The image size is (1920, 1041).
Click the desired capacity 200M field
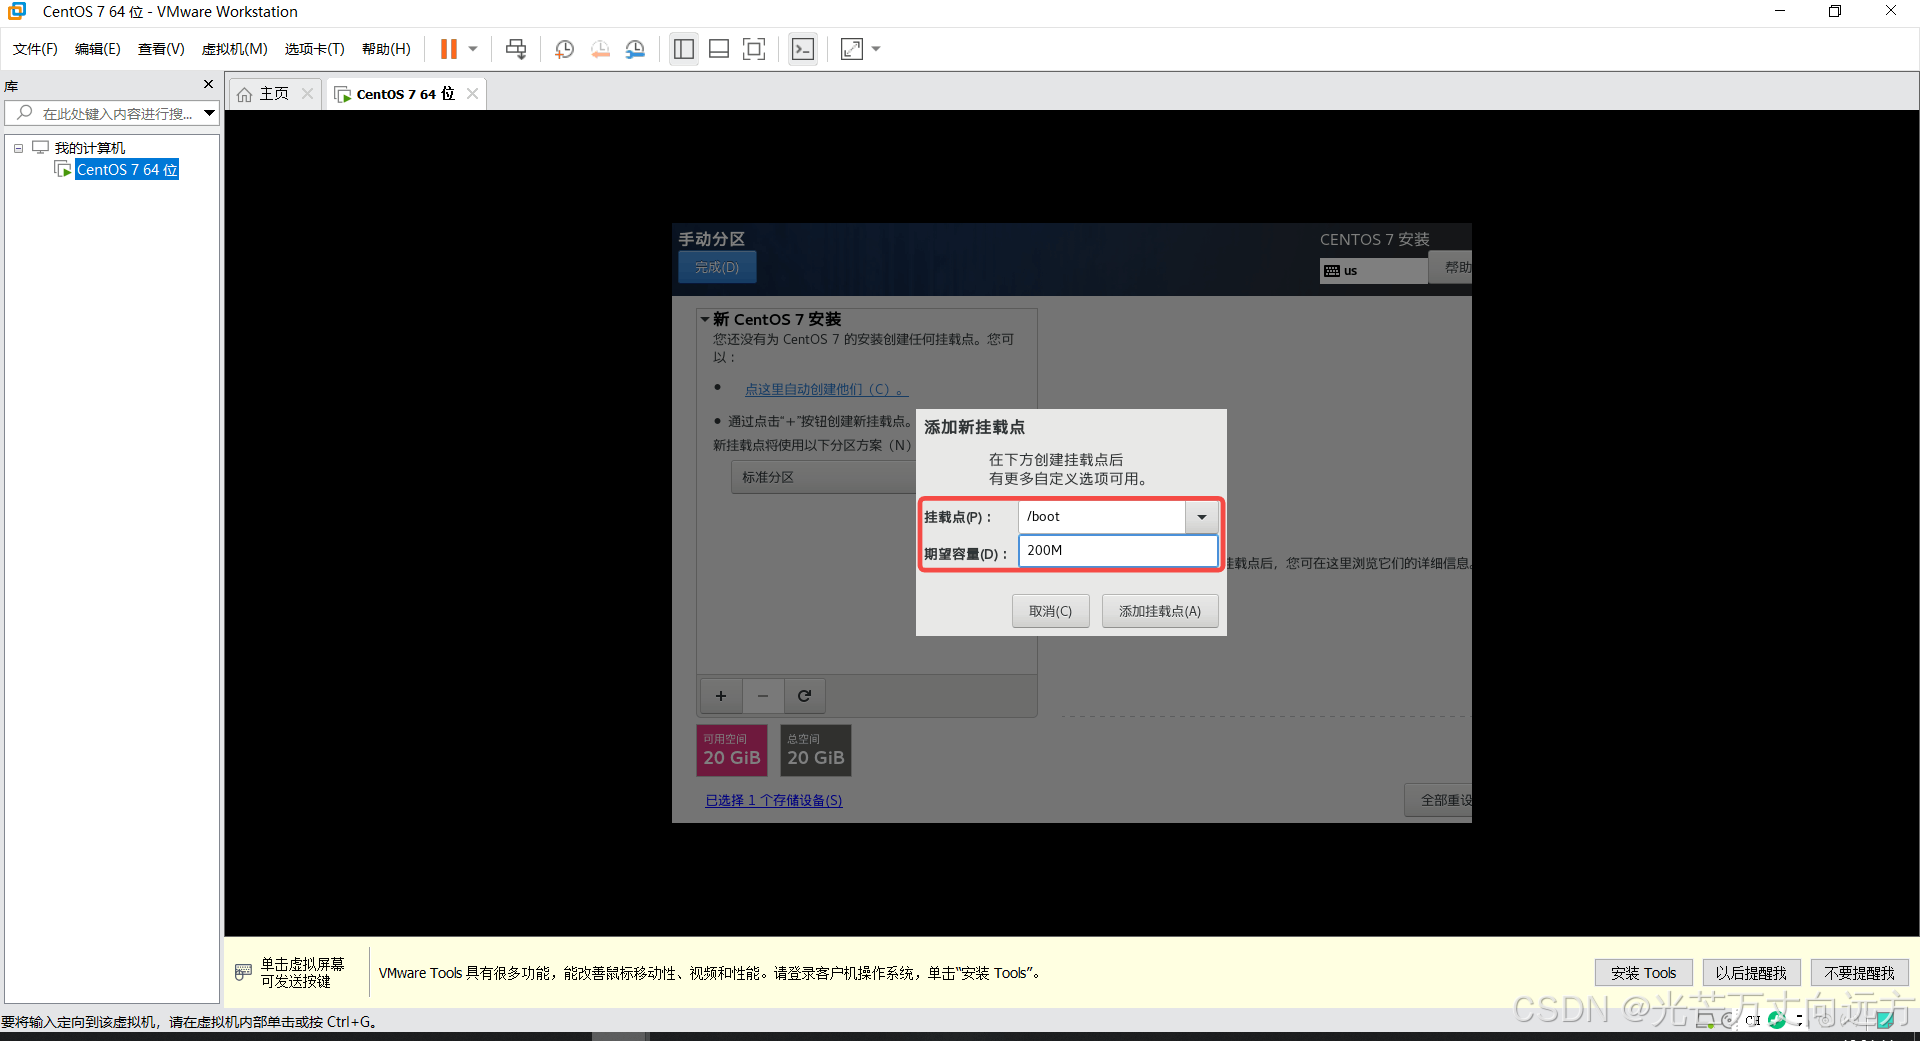tap(1118, 551)
